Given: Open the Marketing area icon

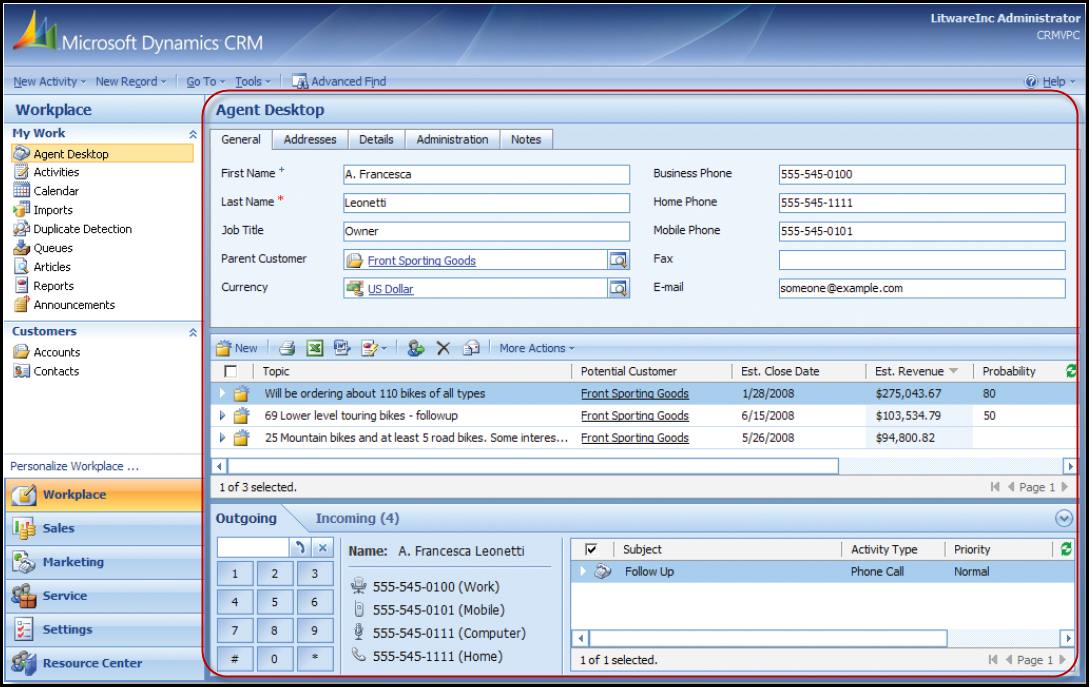Looking at the screenshot, I should pos(24,562).
